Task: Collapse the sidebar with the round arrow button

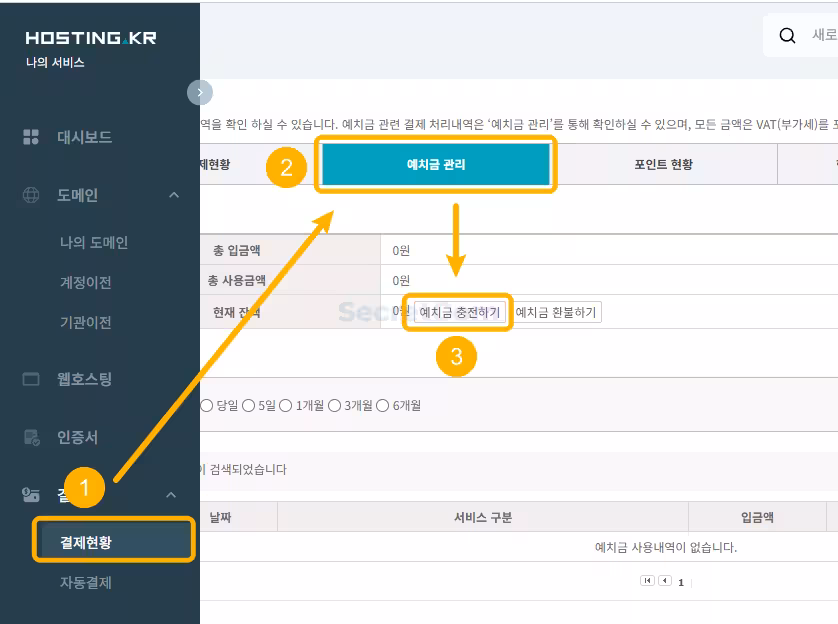Action: click(200, 92)
